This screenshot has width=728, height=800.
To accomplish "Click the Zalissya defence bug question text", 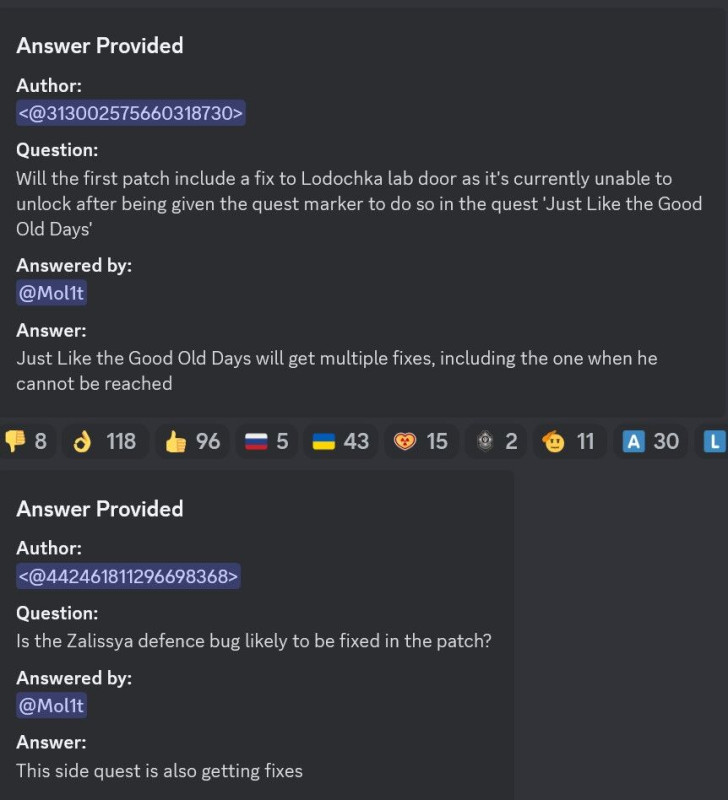I will [254, 641].
